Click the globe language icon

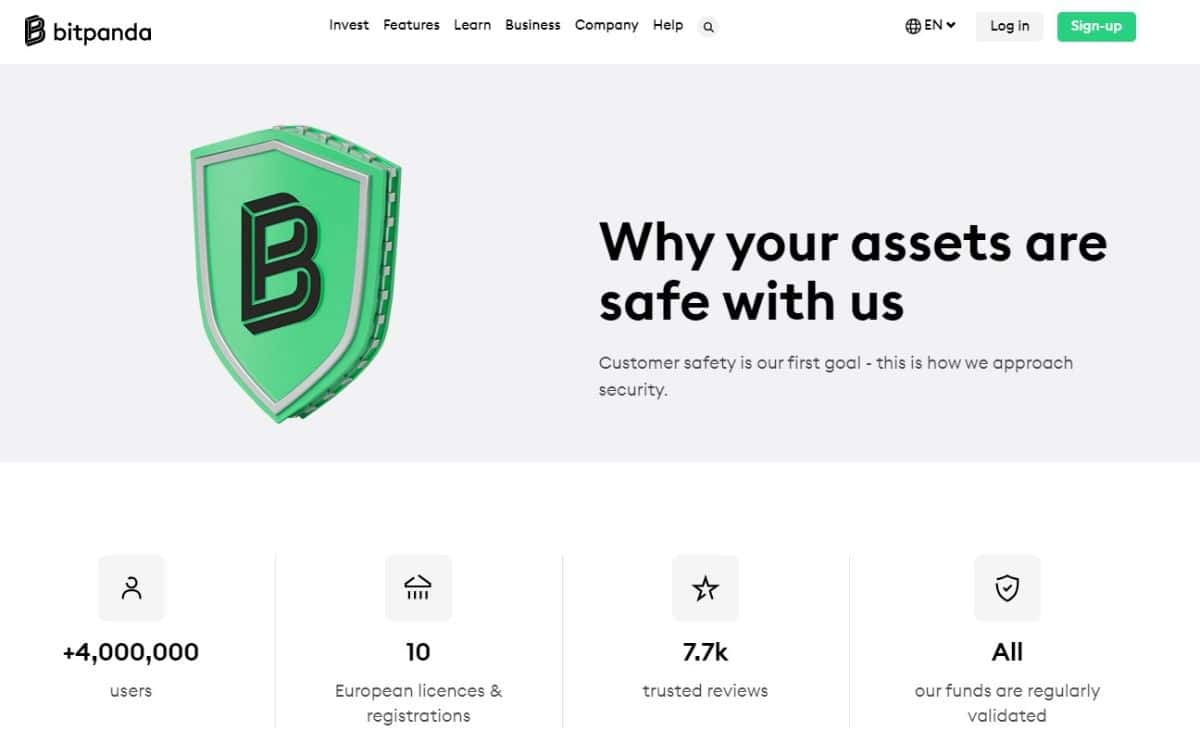pyautogui.click(x=912, y=25)
